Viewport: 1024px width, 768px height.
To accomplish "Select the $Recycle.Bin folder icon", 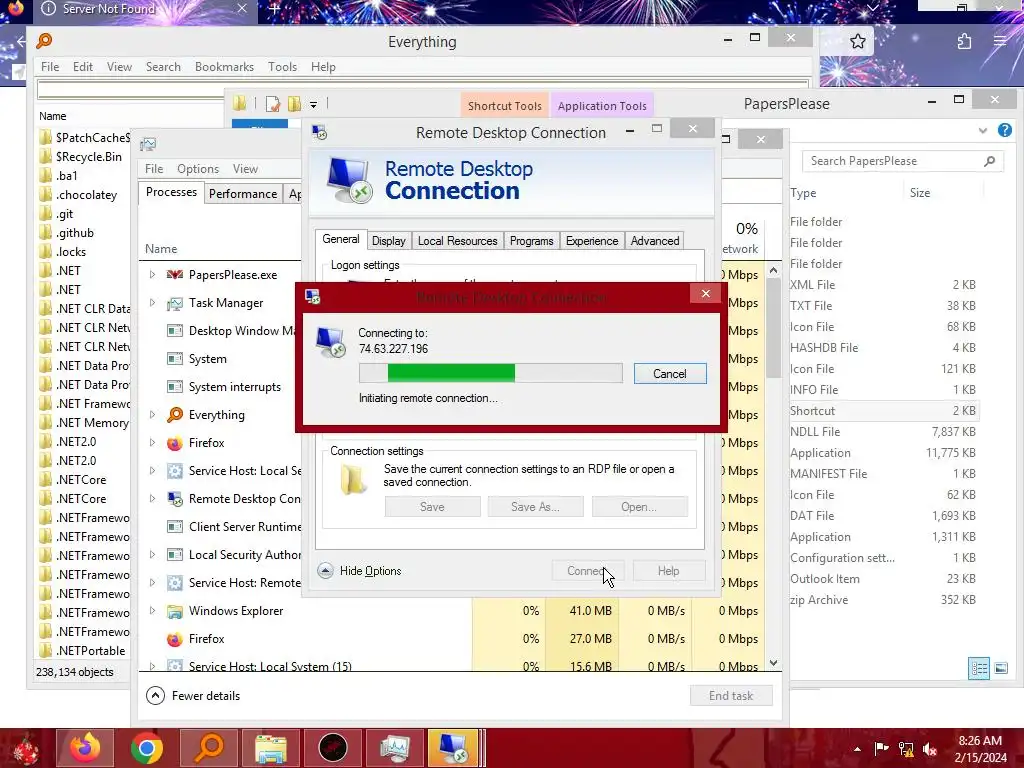I will coord(45,157).
